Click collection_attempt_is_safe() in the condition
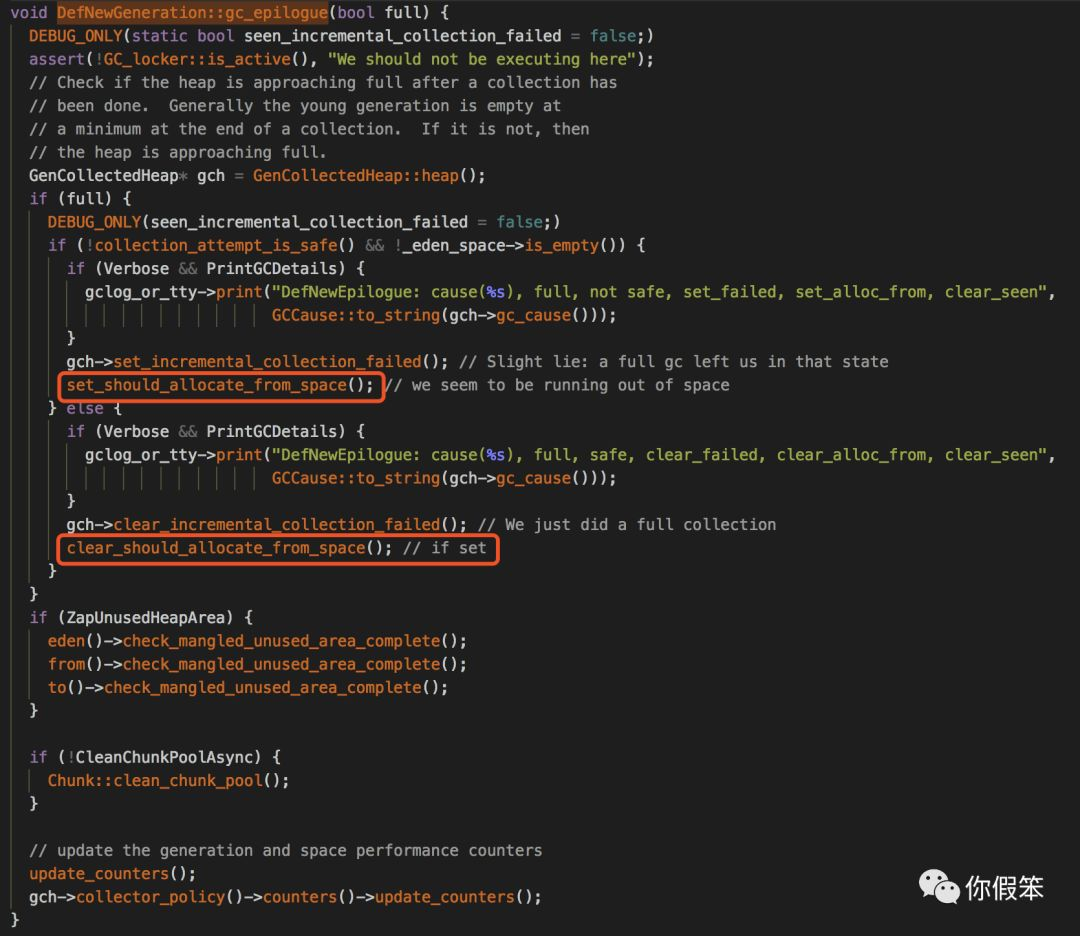Viewport: 1080px width, 936px height. (225, 245)
